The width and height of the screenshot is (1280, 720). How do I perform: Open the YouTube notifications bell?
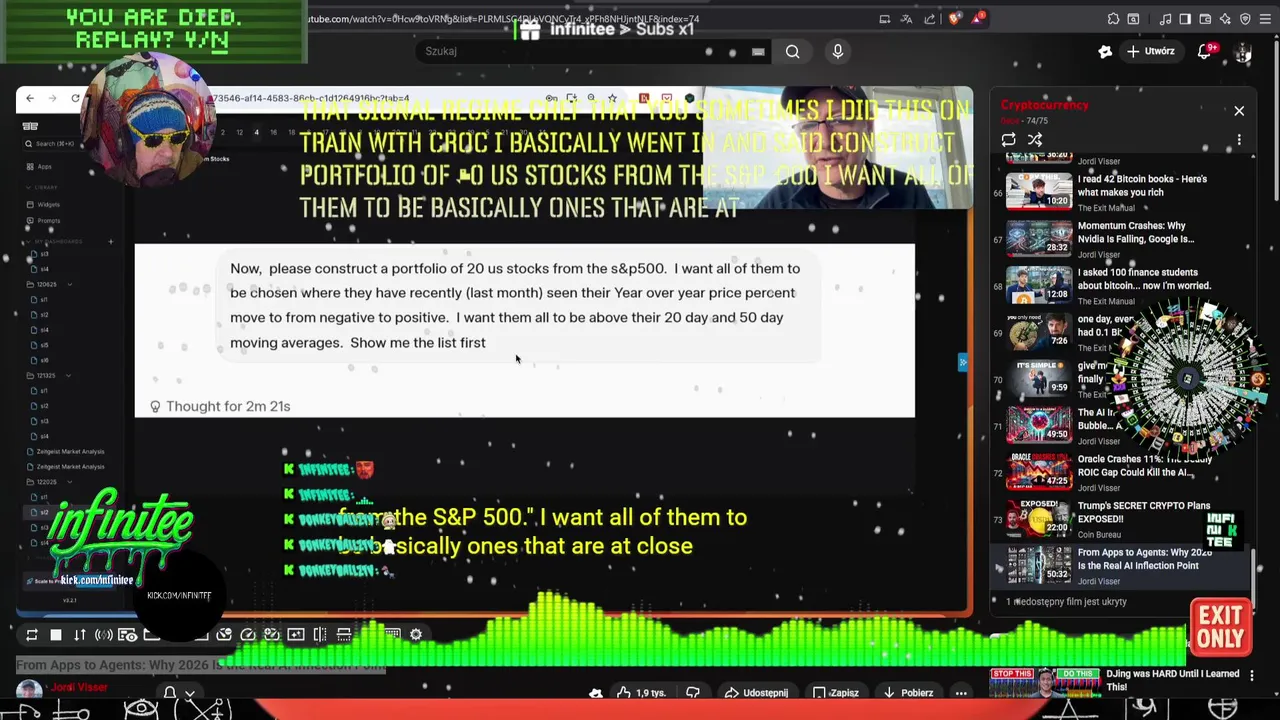(1205, 51)
